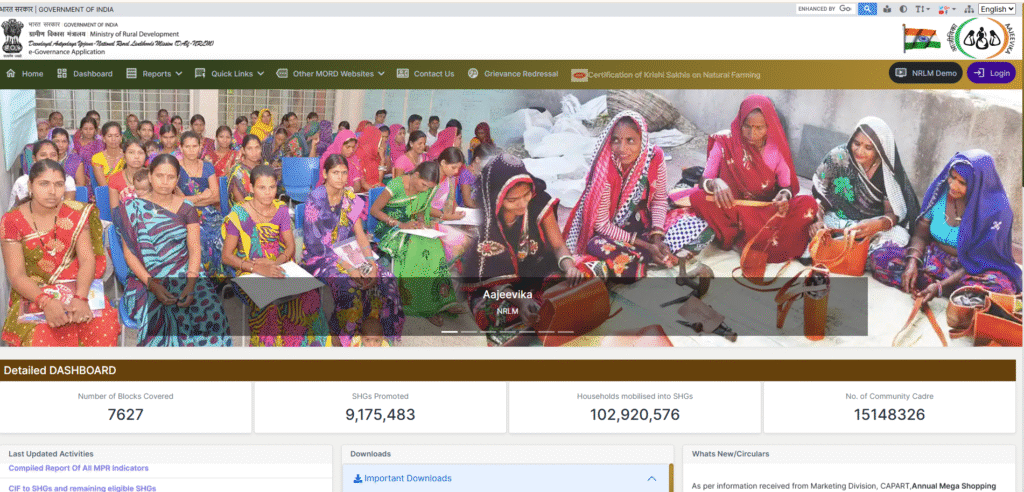Click the Number of Blocks Covered label

[125, 396]
